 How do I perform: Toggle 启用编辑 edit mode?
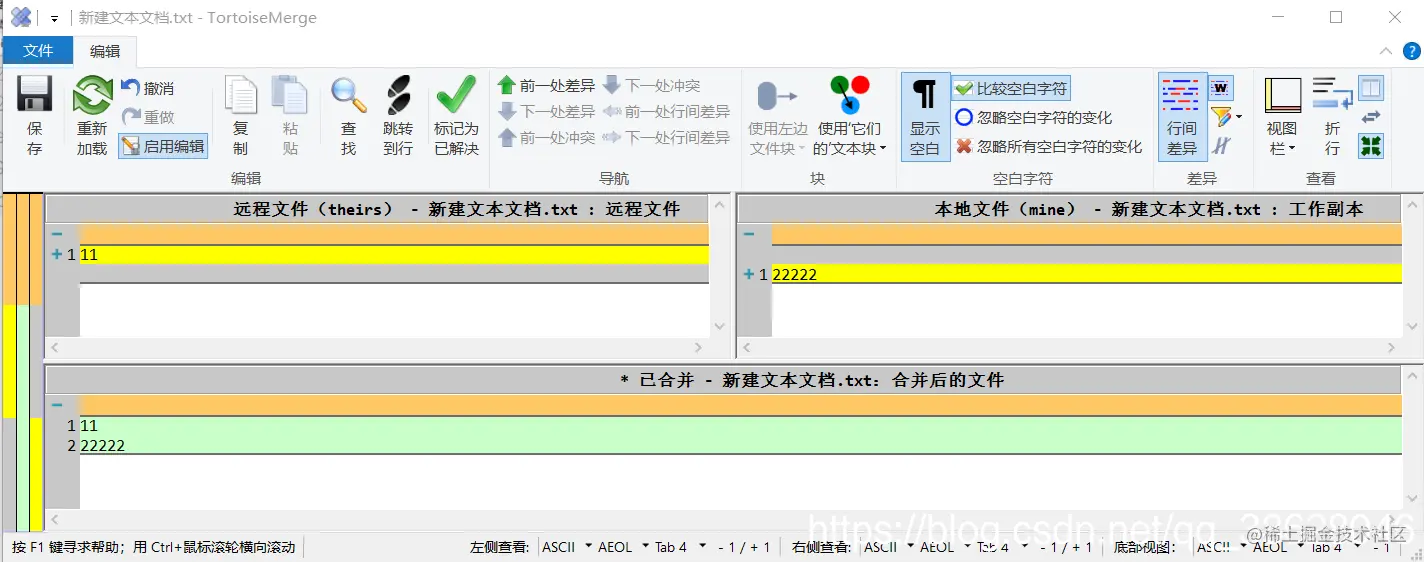[163, 146]
